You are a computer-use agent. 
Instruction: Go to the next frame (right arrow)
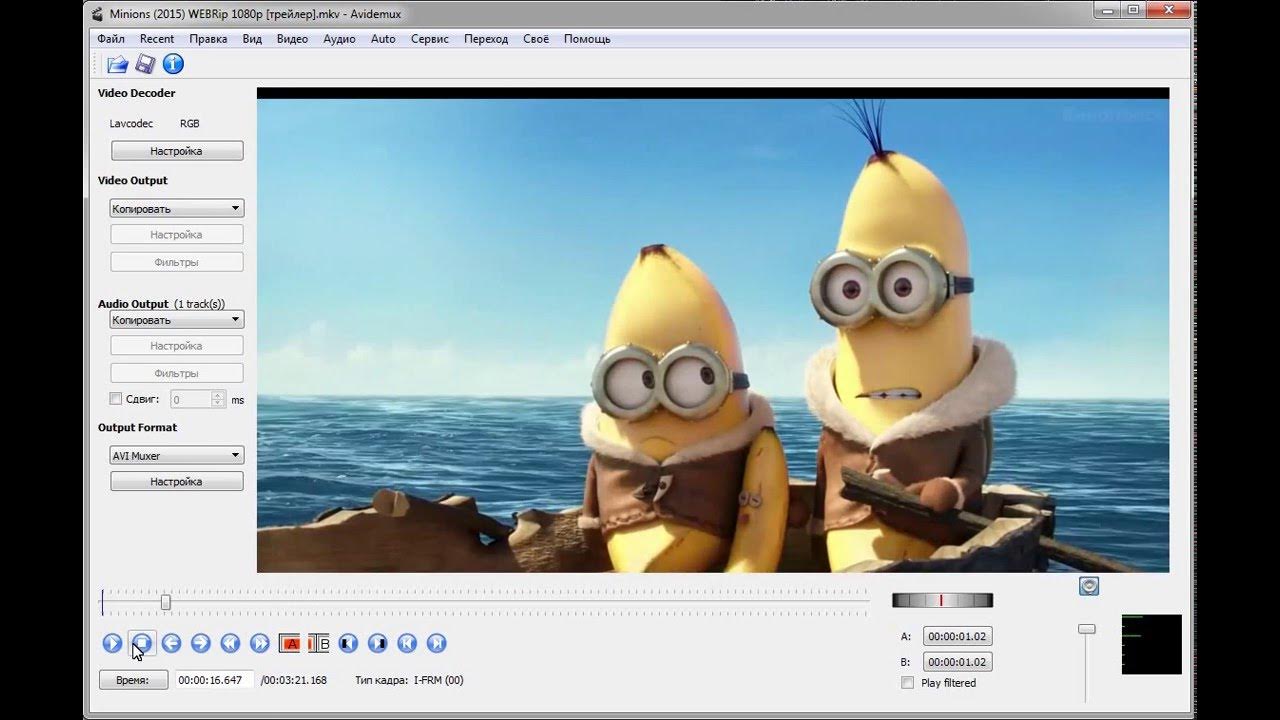pyautogui.click(x=200, y=643)
